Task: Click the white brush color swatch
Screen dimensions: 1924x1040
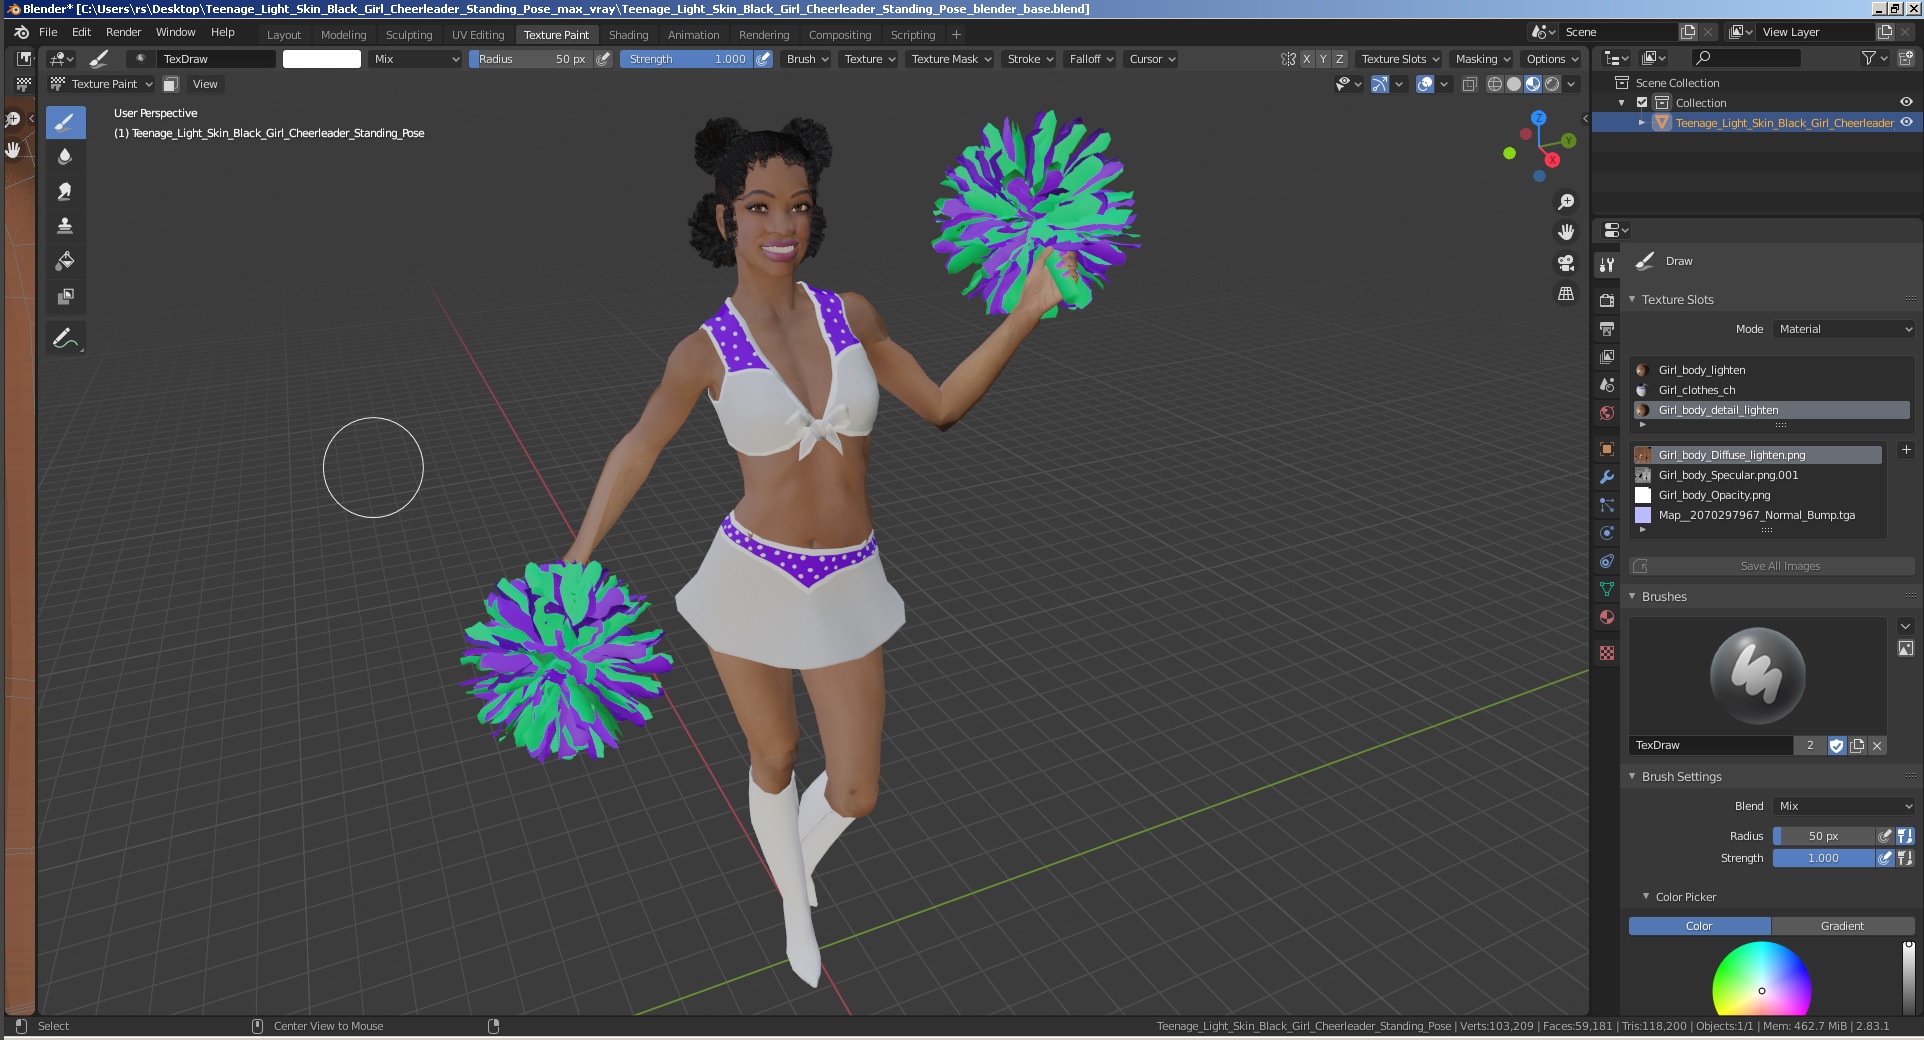Action: coord(322,59)
